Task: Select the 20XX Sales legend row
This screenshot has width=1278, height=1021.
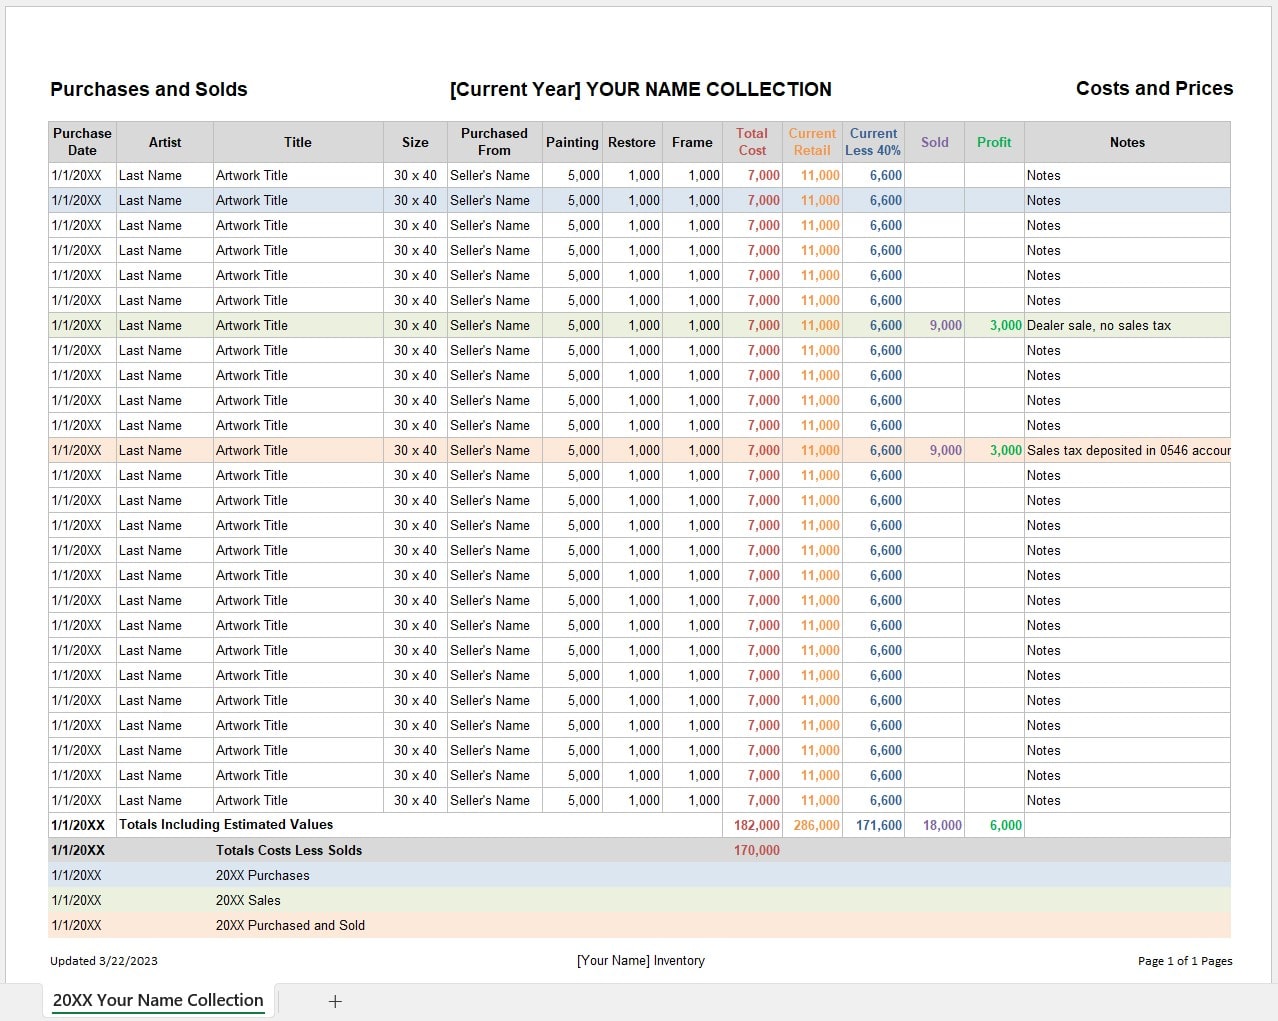Action: click(x=640, y=900)
